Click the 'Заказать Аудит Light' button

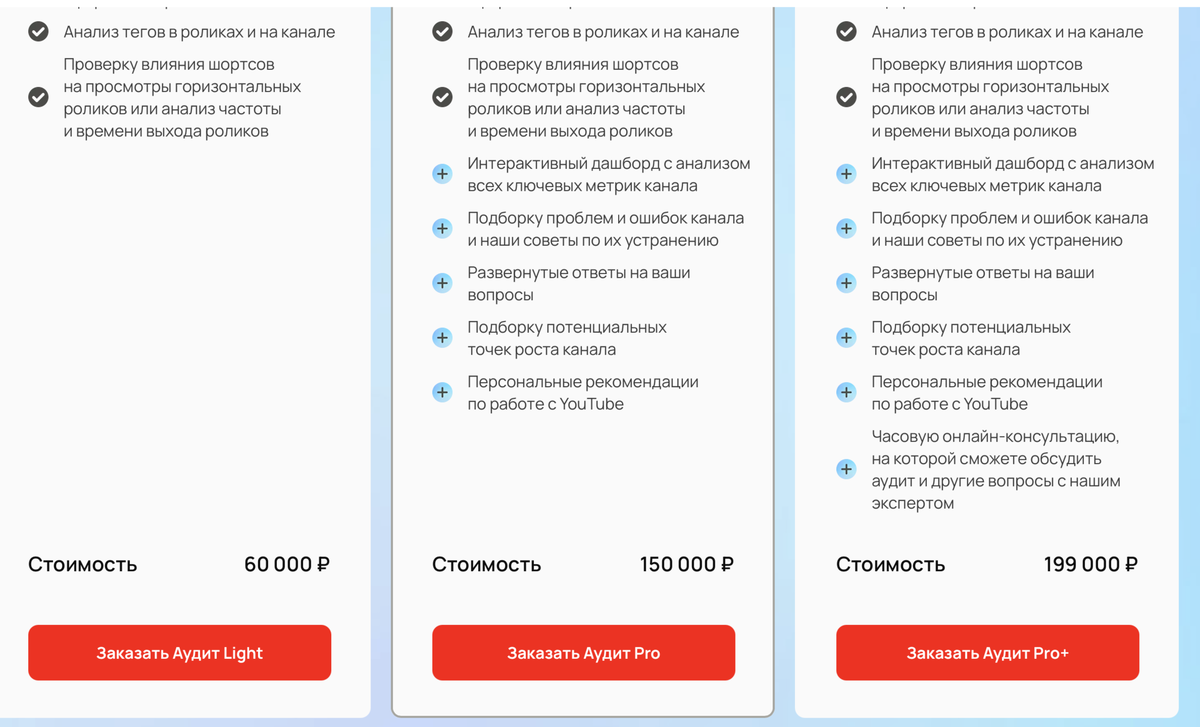coord(179,653)
